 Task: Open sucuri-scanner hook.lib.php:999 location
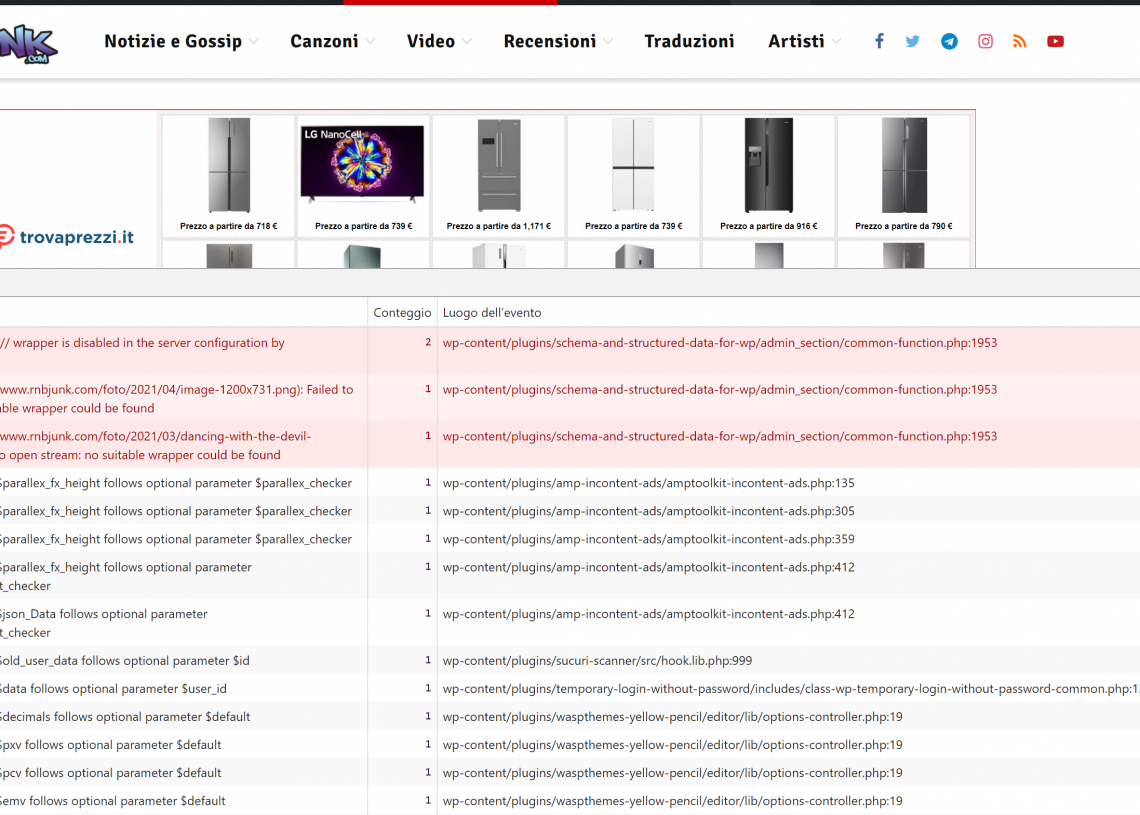597,661
